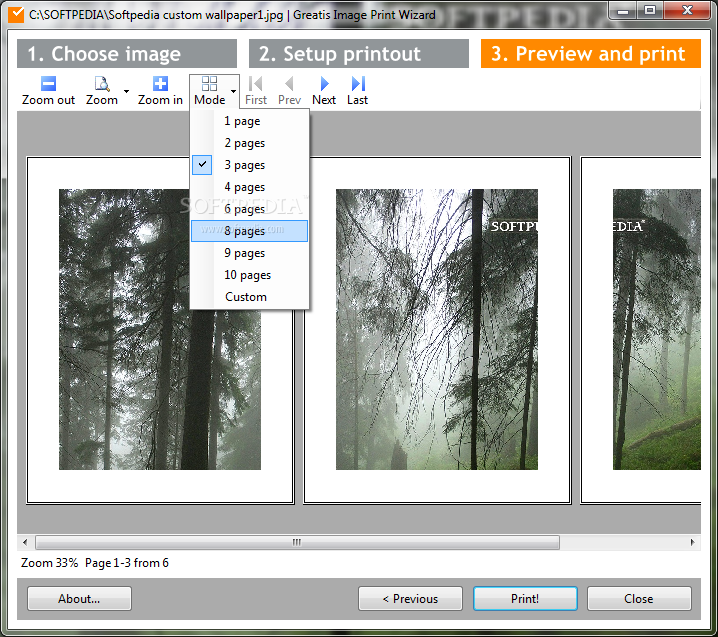Viewport: 718px width, 637px height.
Task: Switch to 1. Choose image step
Action: (127, 54)
